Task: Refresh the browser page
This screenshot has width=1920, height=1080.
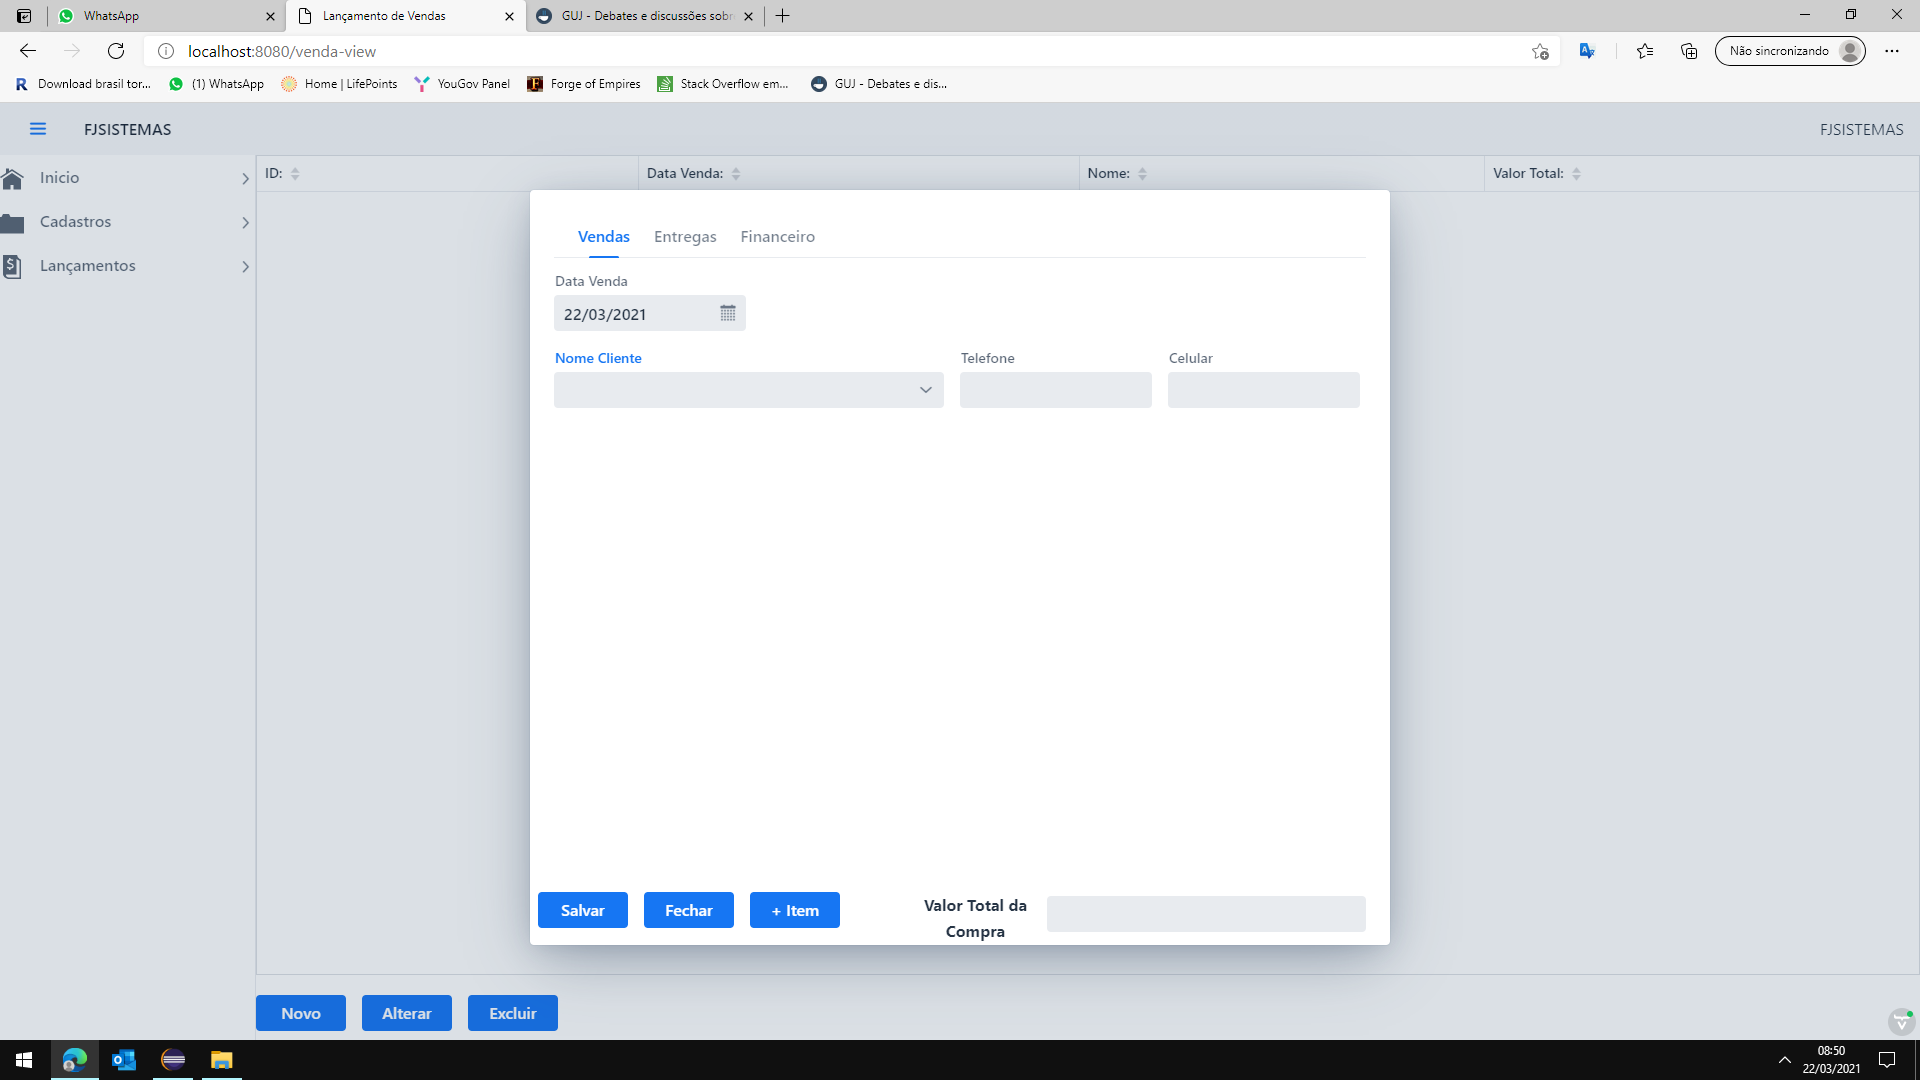Action: point(116,51)
